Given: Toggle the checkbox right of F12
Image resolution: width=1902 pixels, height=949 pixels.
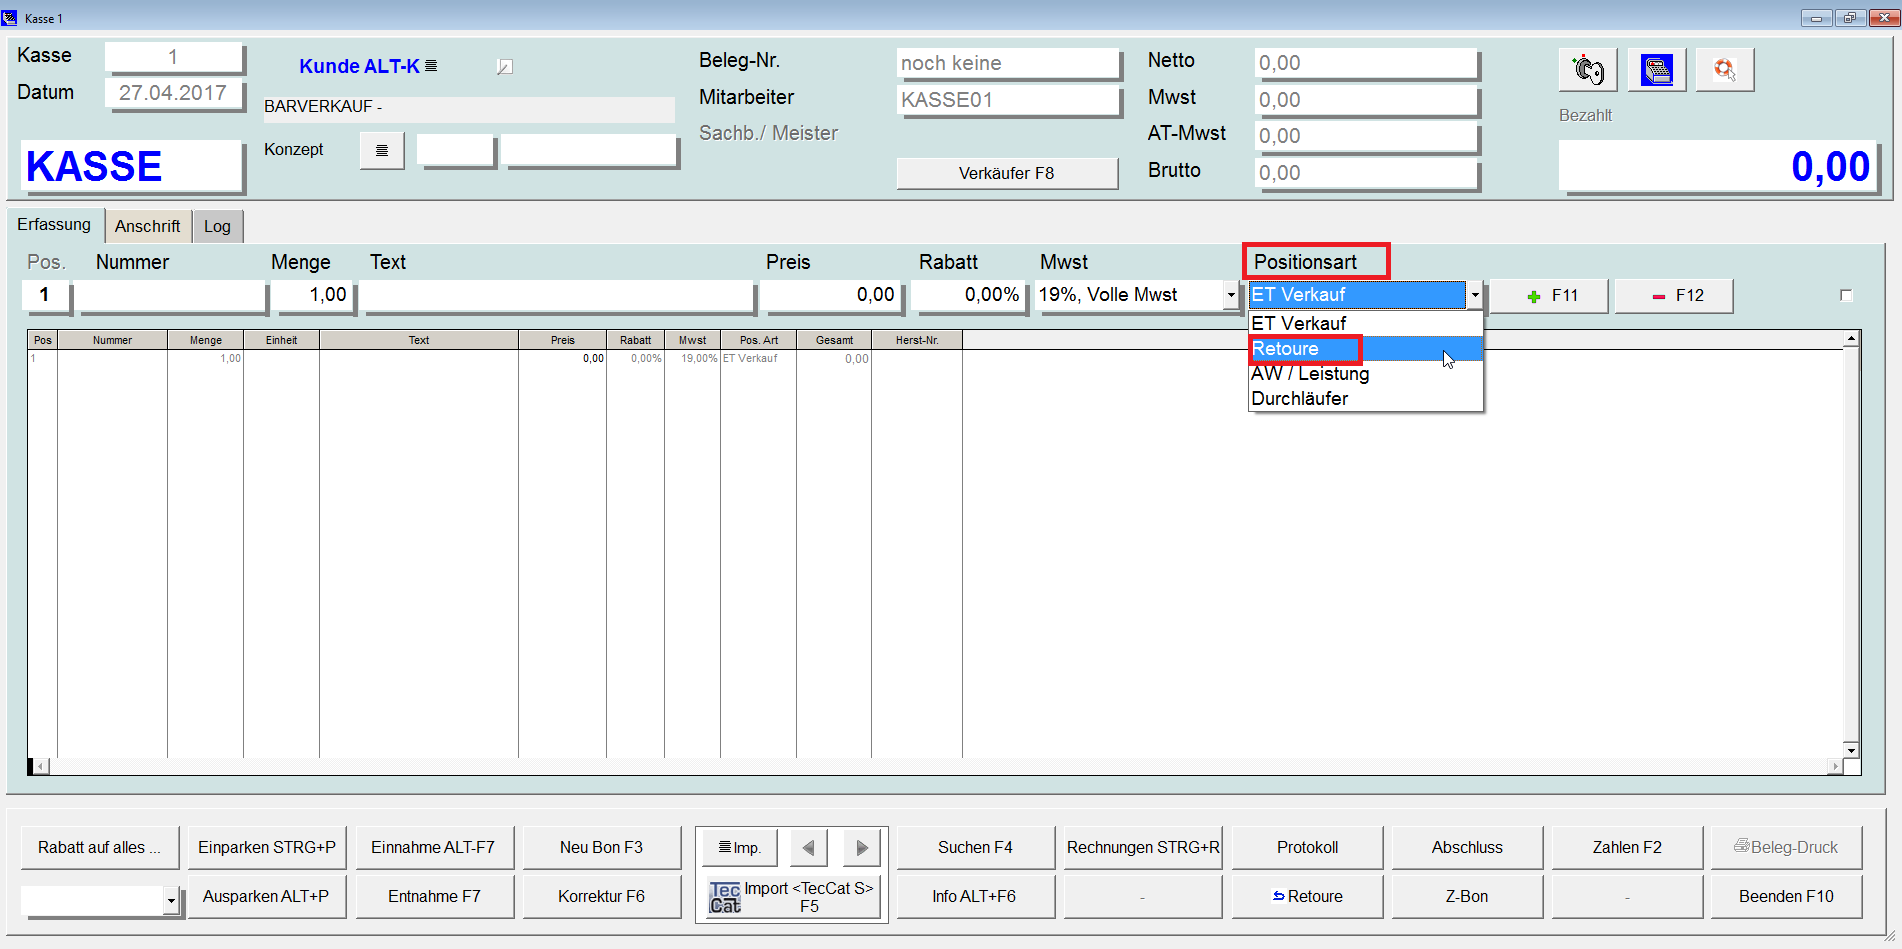Looking at the screenshot, I should [x=1846, y=295].
